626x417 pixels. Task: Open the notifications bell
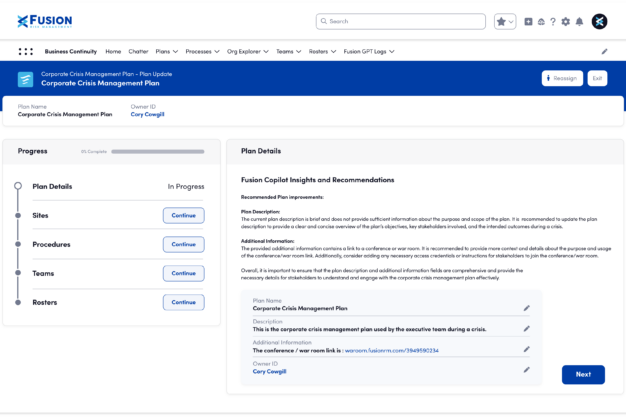[x=579, y=22]
